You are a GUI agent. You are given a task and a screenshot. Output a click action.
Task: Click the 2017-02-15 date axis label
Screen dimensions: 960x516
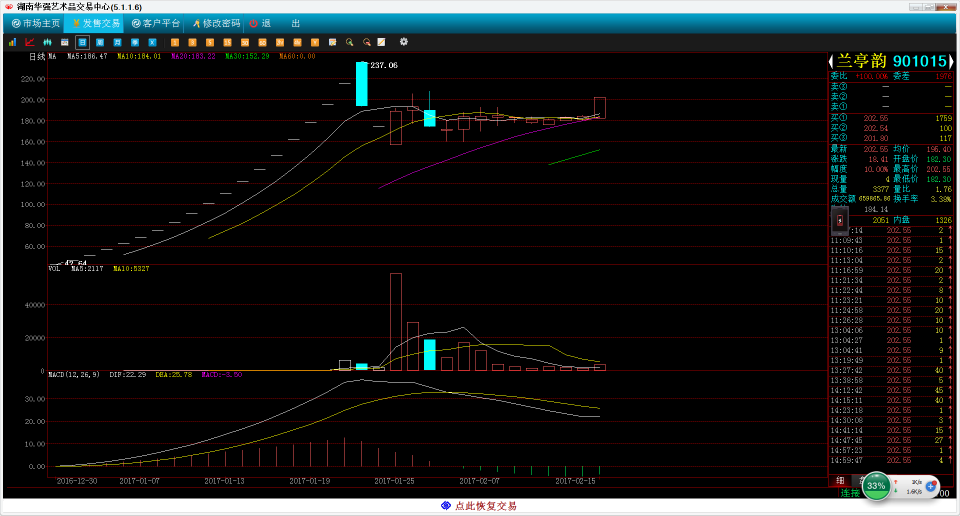click(x=576, y=481)
